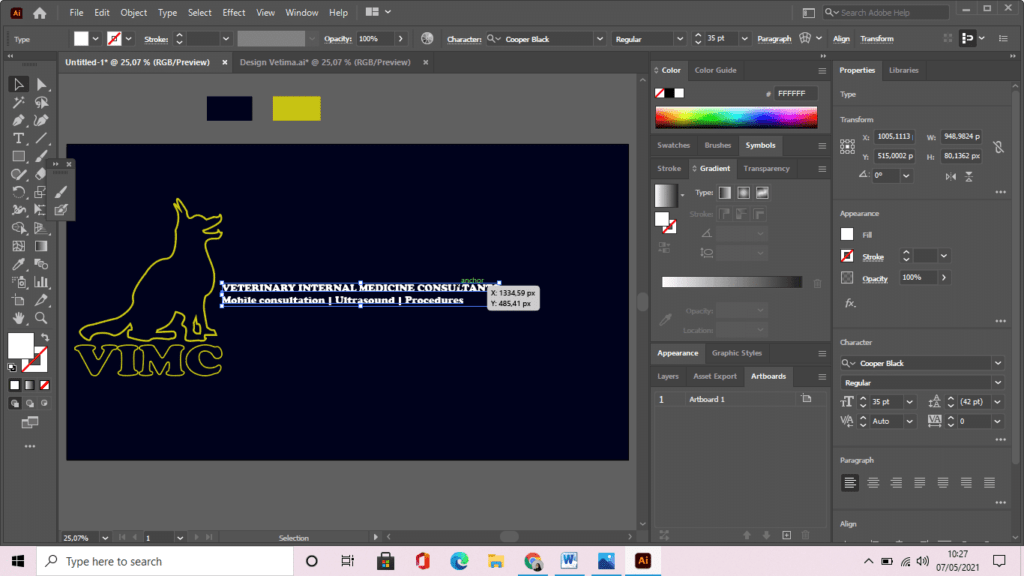The width and height of the screenshot is (1024, 576).
Task: Set paragraph Align left
Action: [x=850, y=483]
